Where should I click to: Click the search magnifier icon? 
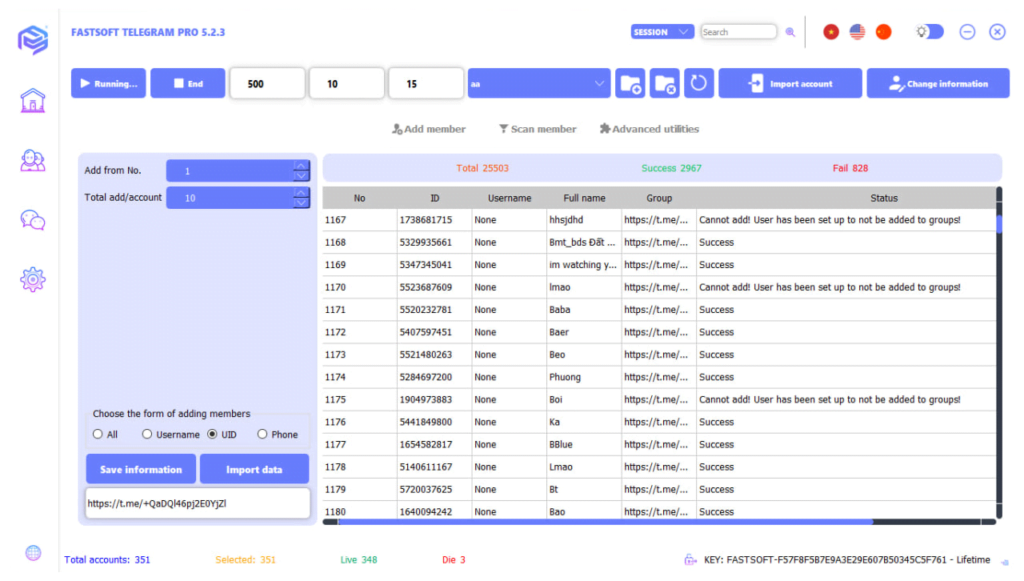tap(791, 31)
